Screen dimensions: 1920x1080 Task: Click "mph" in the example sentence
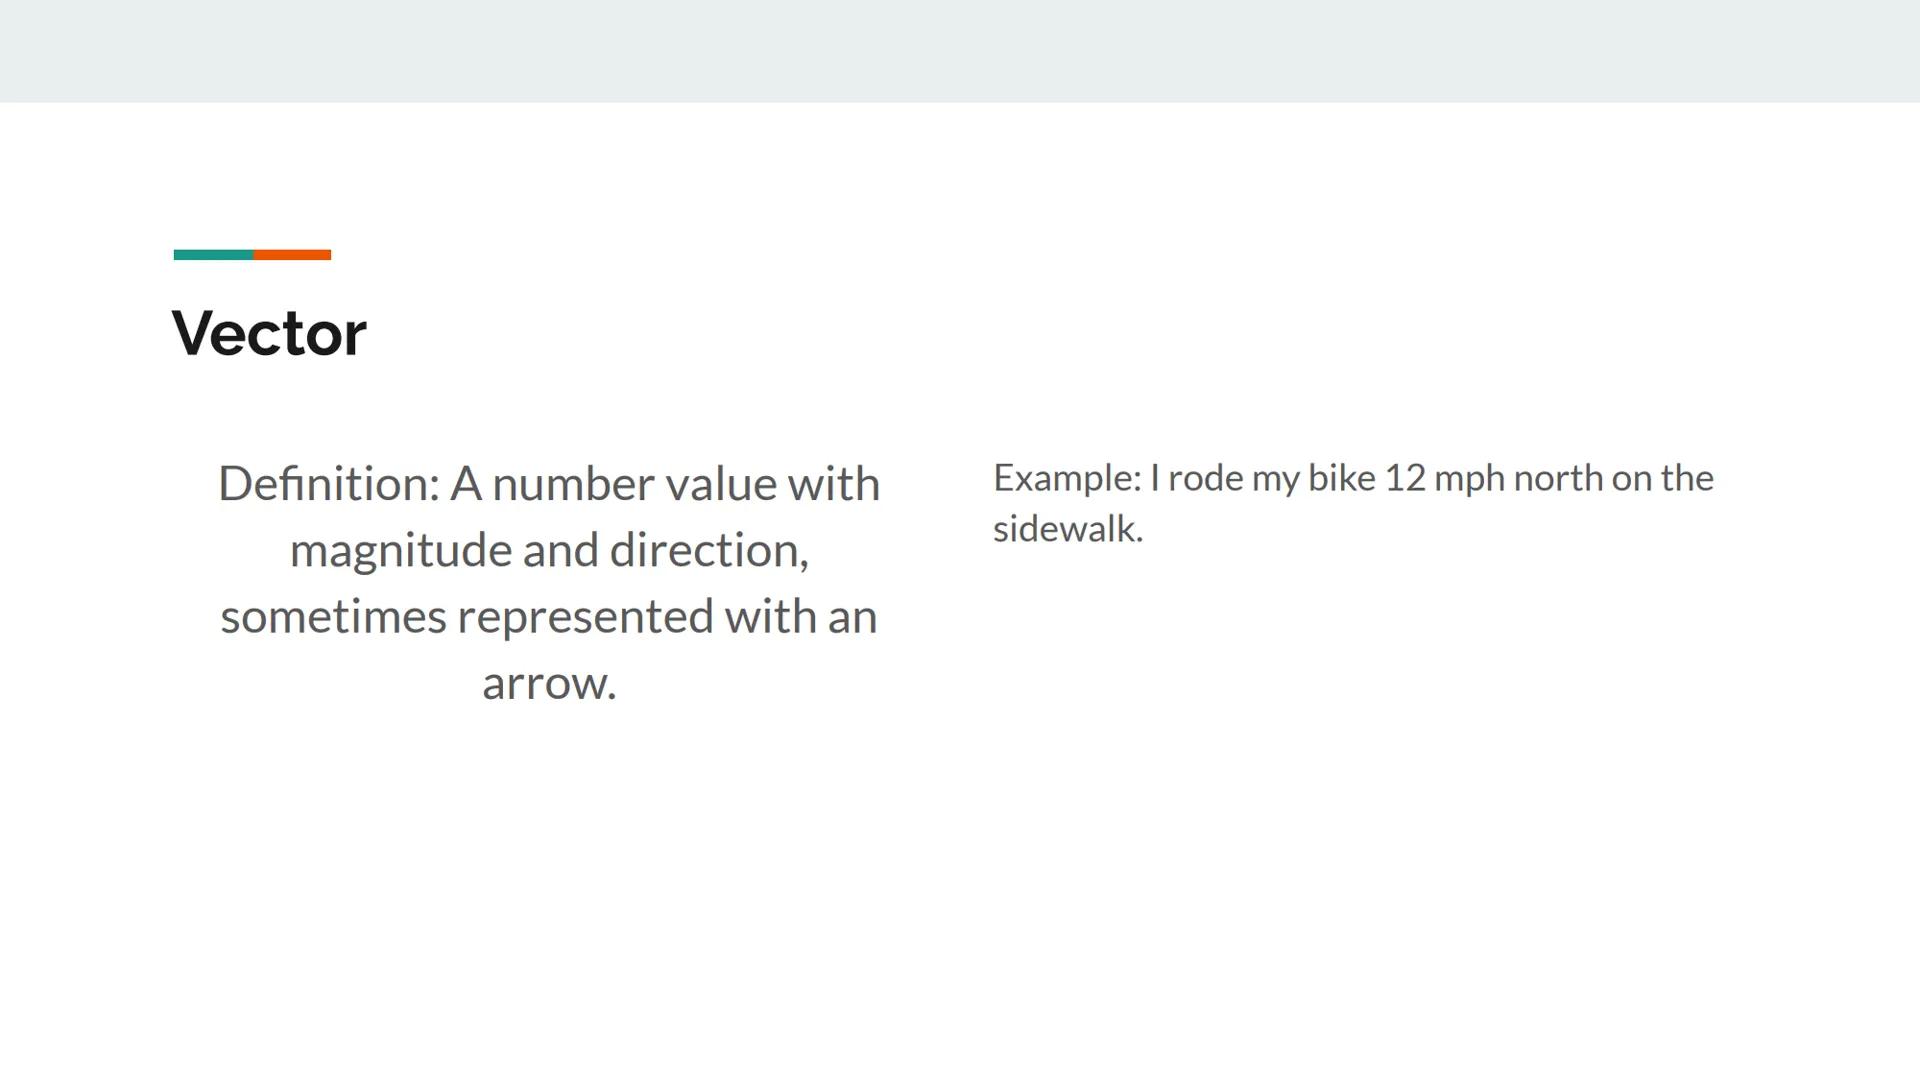(1469, 478)
